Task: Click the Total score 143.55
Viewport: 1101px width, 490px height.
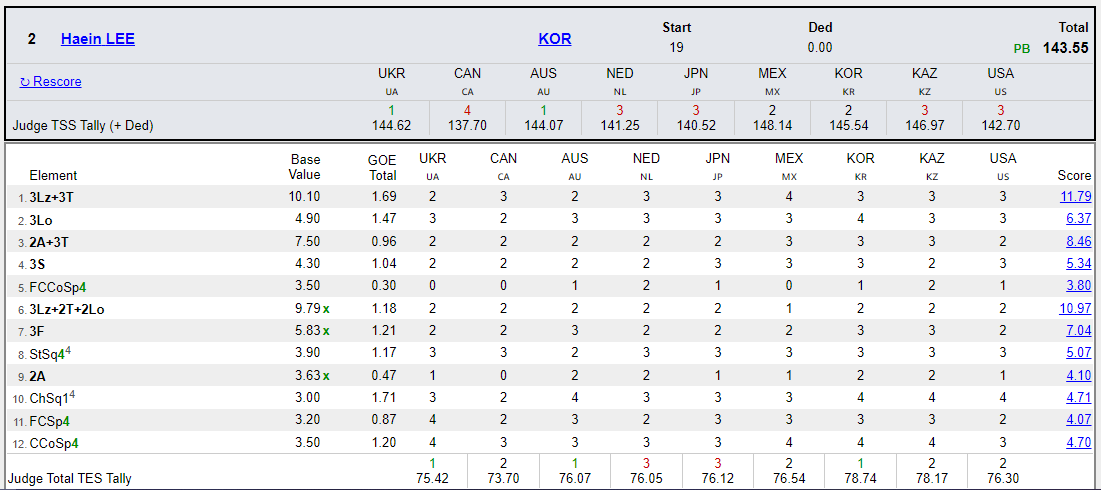Action: coord(1065,47)
